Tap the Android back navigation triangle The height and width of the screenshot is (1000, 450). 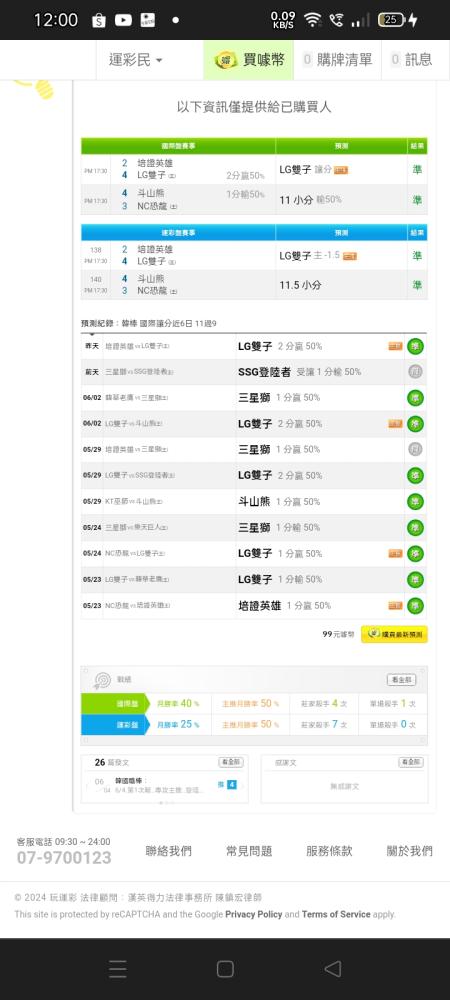[x=332, y=969]
